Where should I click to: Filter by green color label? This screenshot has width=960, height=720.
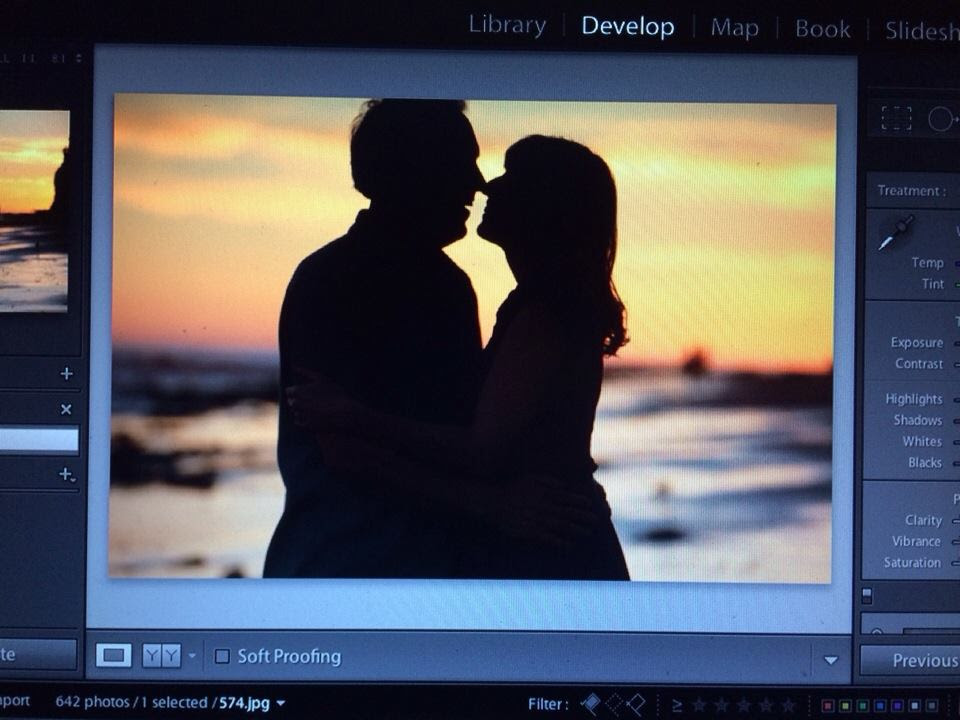862,706
